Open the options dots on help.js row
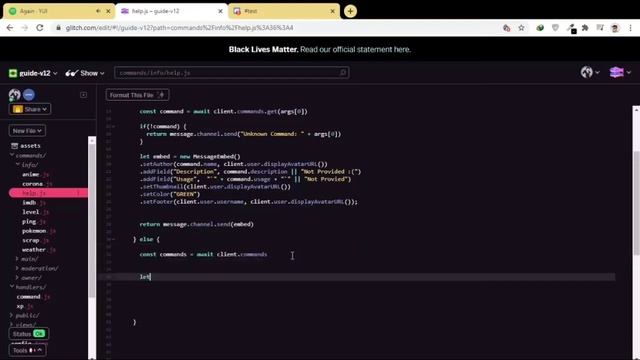640x360 pixels. (x=78, y=193)
